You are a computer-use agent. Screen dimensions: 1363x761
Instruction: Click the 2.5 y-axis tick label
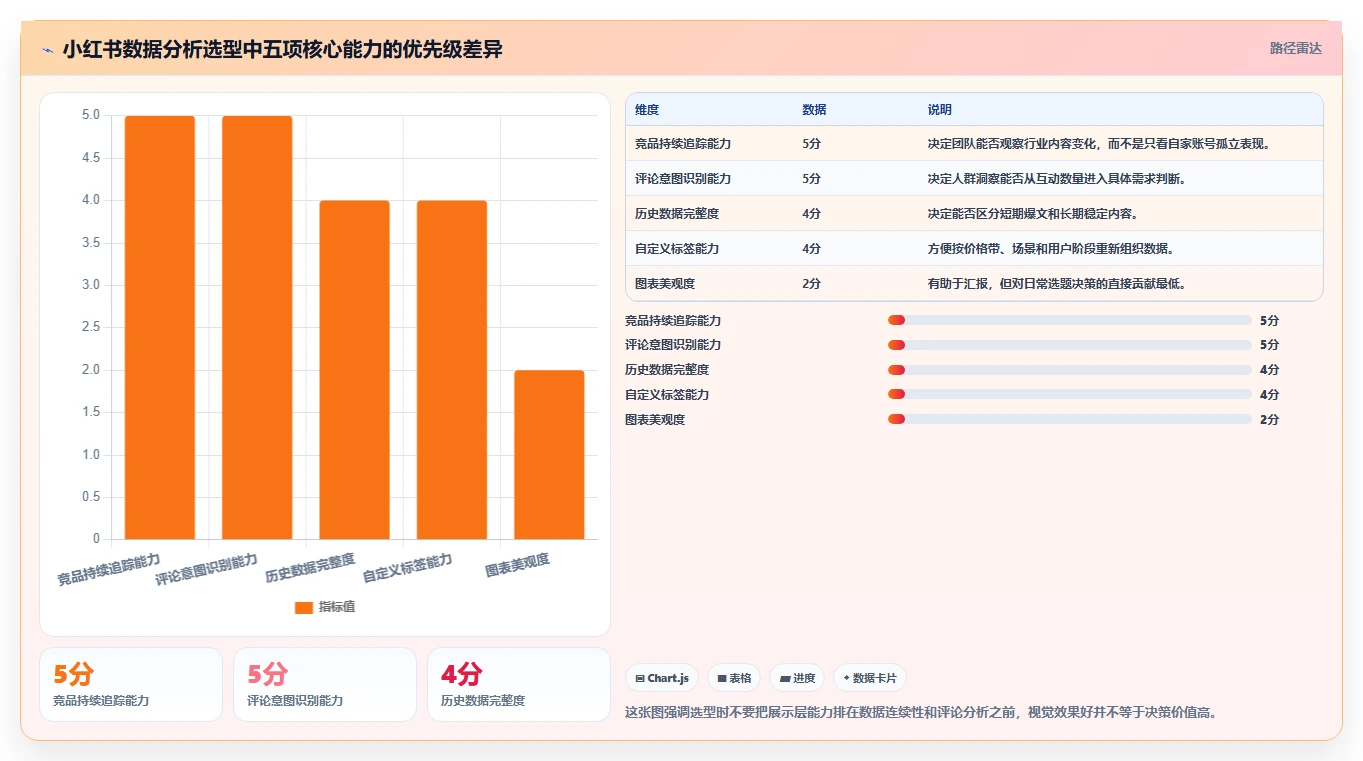click(x=91, y=327)
